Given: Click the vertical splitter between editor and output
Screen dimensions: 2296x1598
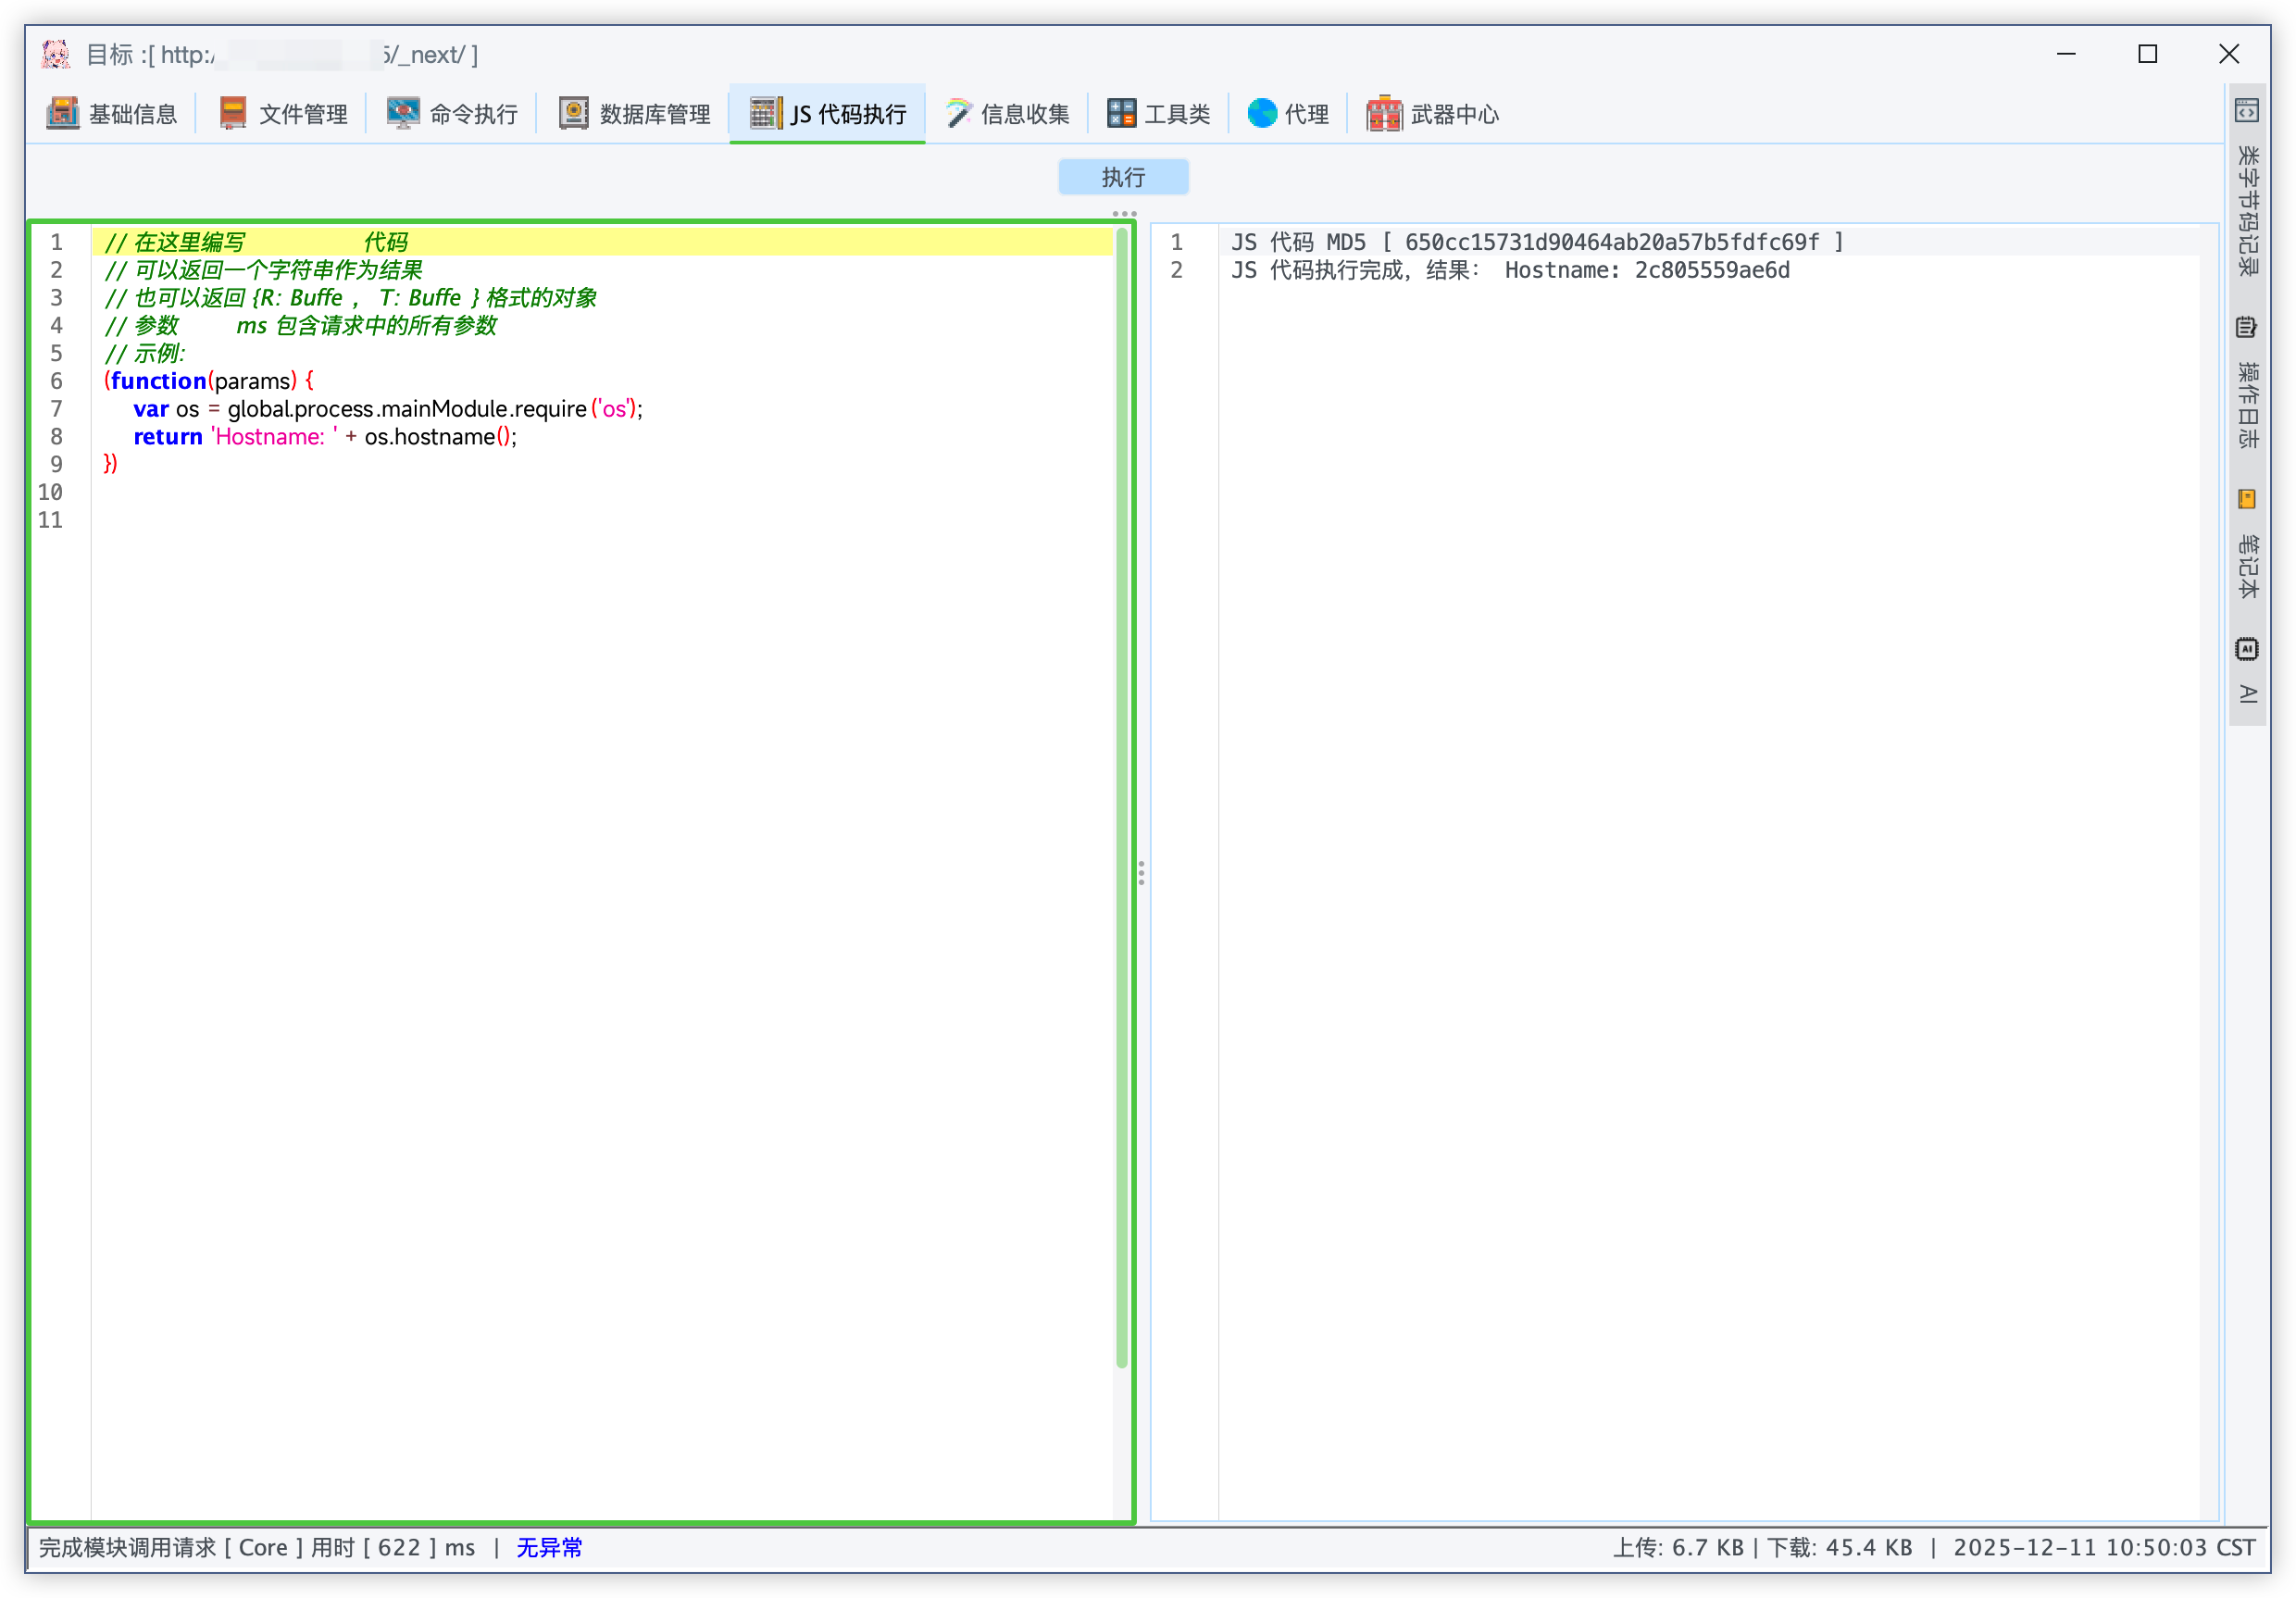Looking at the screenshot, I should [1141, 873].
